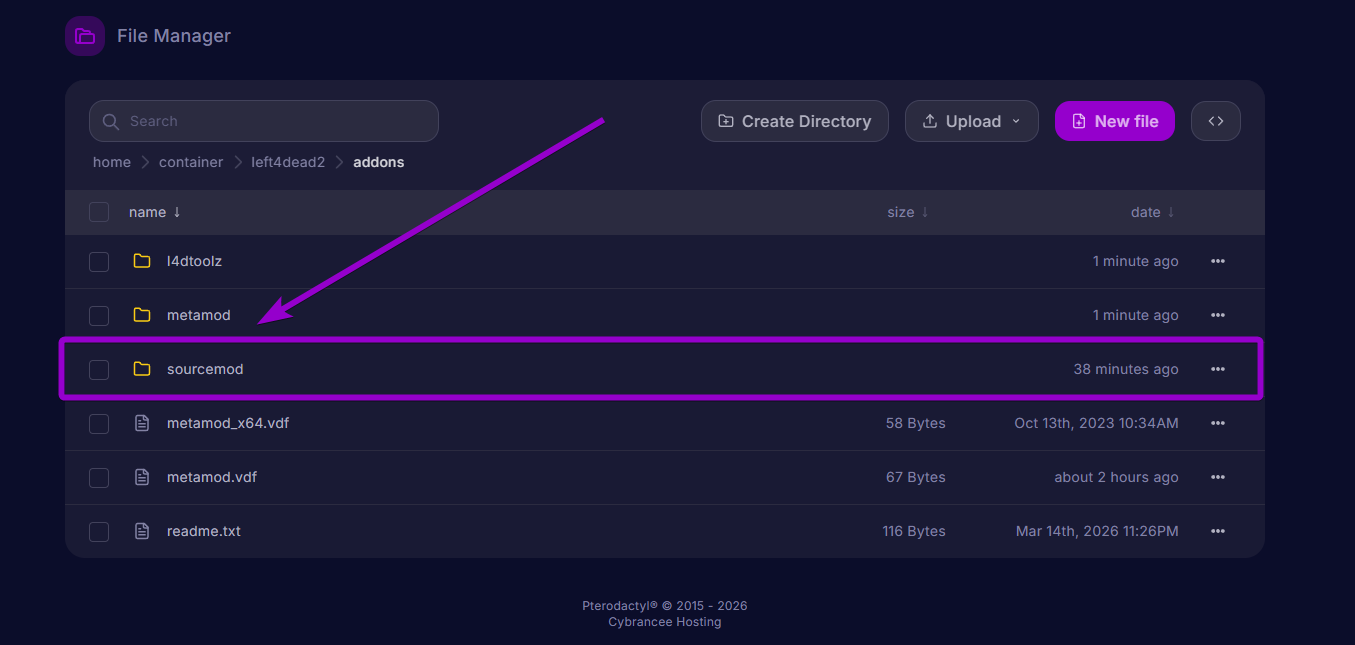The width and height of the screenshot is (1355, 645).
Task: Open the sourcemod folder icon
Action: coord(142,369)
